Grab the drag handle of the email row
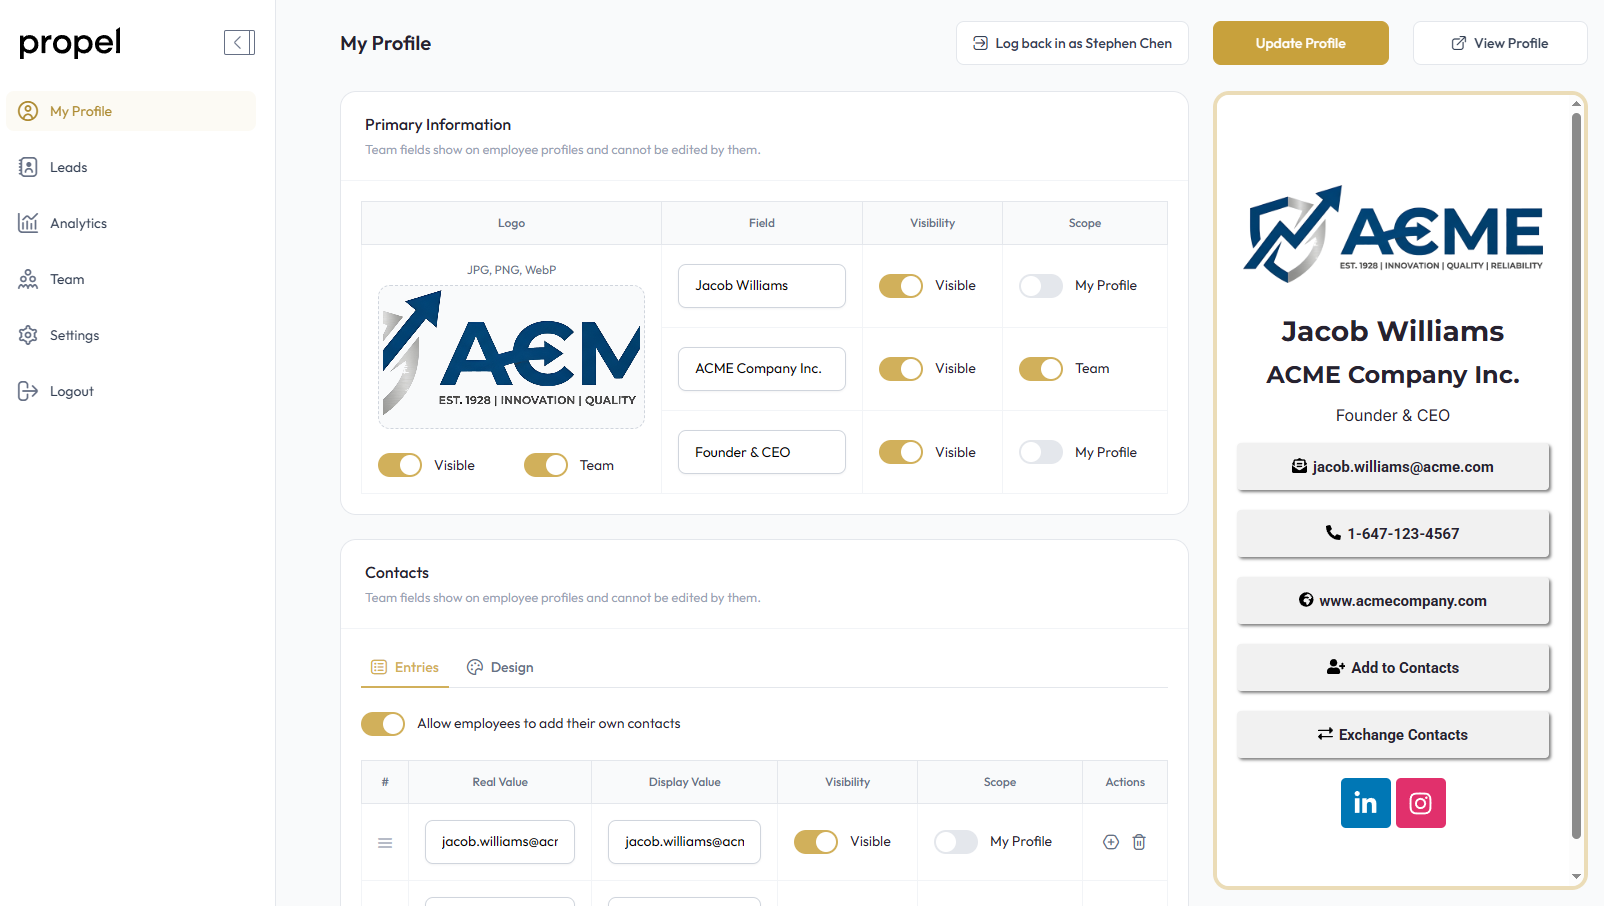The width and height of the screenshot is (1604, 906). click(x=385, y=843)
